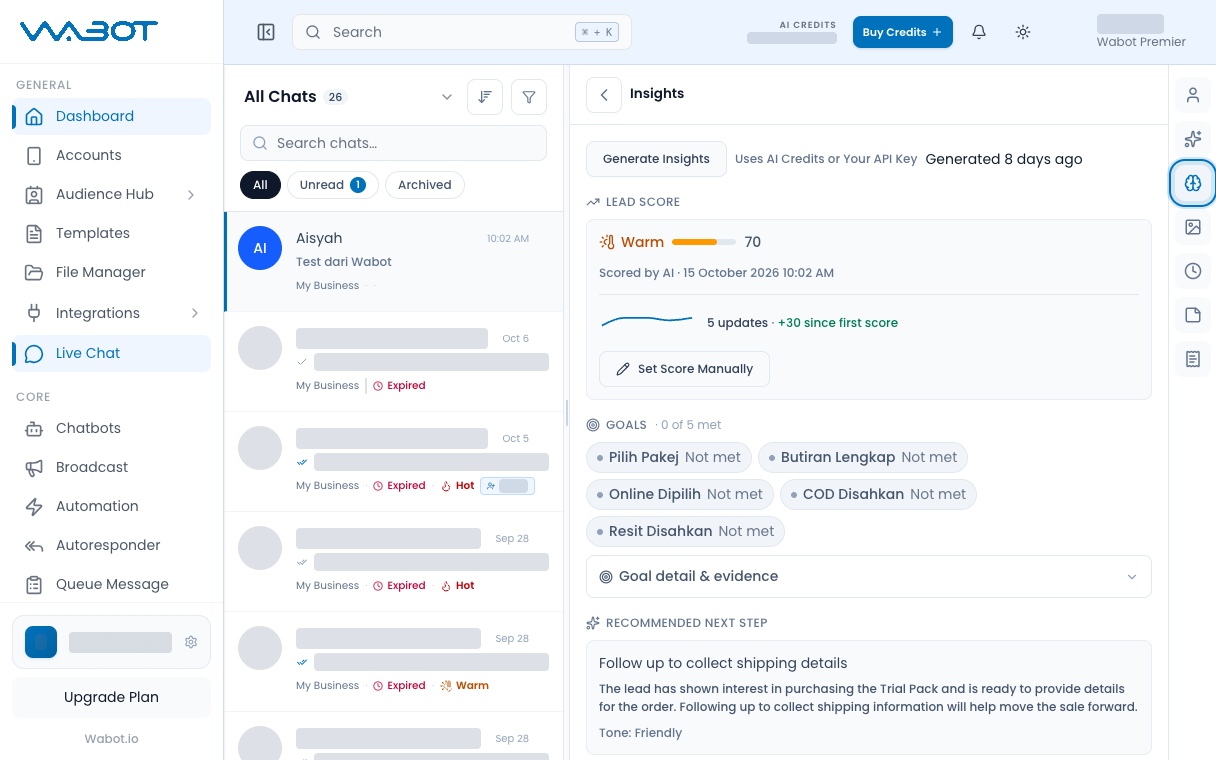Open Integrations menu item
Image resolution: width=1216 pixels, height=760 pixels.
[x=112, y=313]
